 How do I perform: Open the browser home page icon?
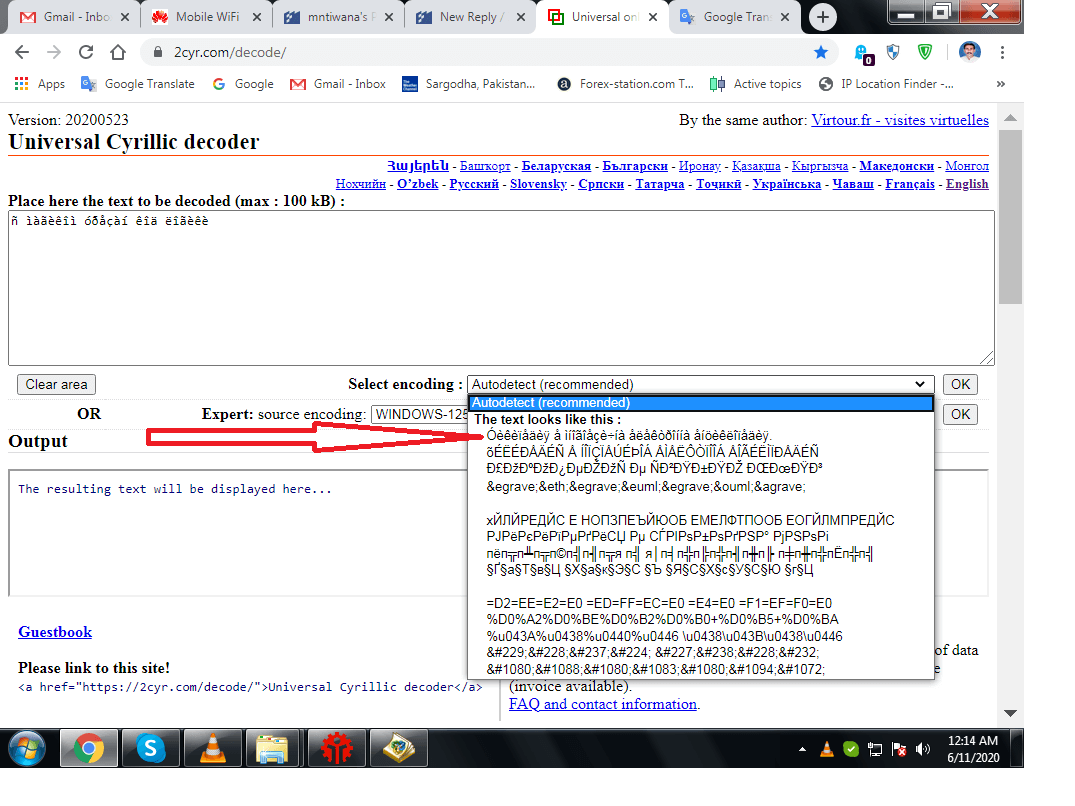pyautogui.click(x=118, y=52)
